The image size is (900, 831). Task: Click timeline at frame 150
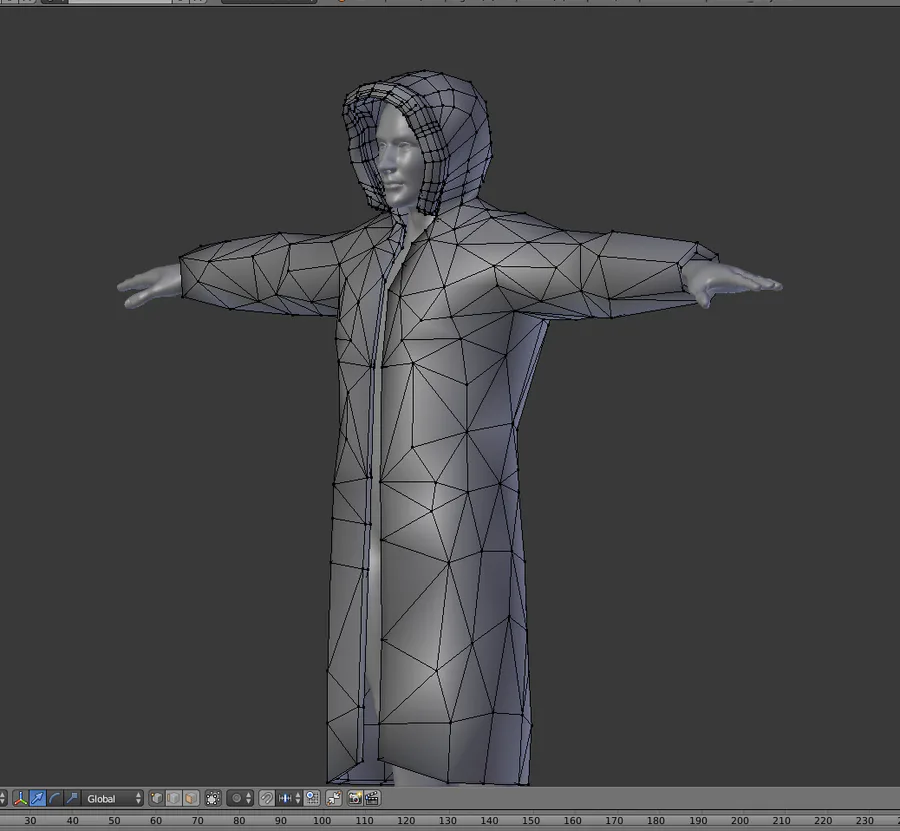pyautogui.click(x=531, y=821)
